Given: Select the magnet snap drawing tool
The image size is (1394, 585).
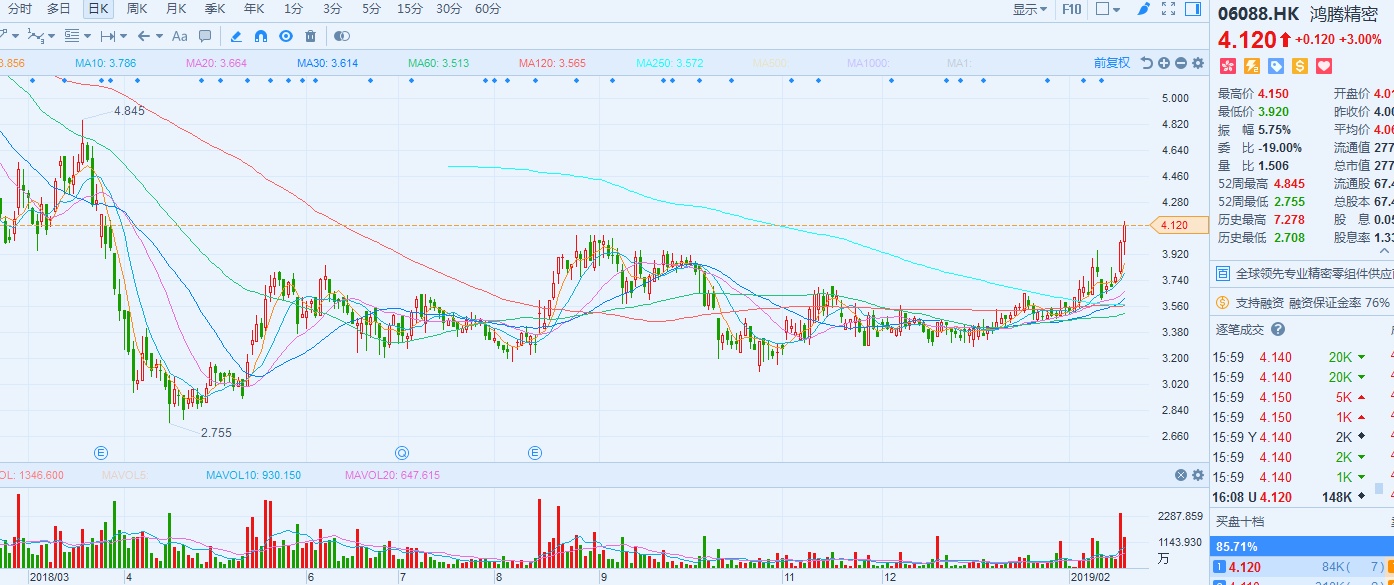Looking at the screenshot, I should click(x=261, y=36).
